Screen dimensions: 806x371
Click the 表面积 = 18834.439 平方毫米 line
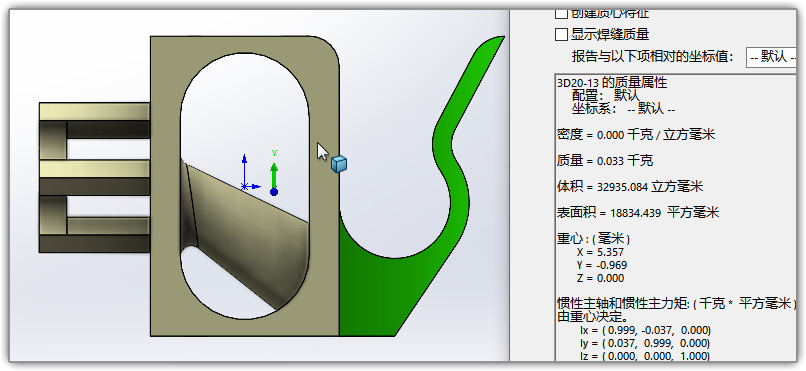point(637,212)
